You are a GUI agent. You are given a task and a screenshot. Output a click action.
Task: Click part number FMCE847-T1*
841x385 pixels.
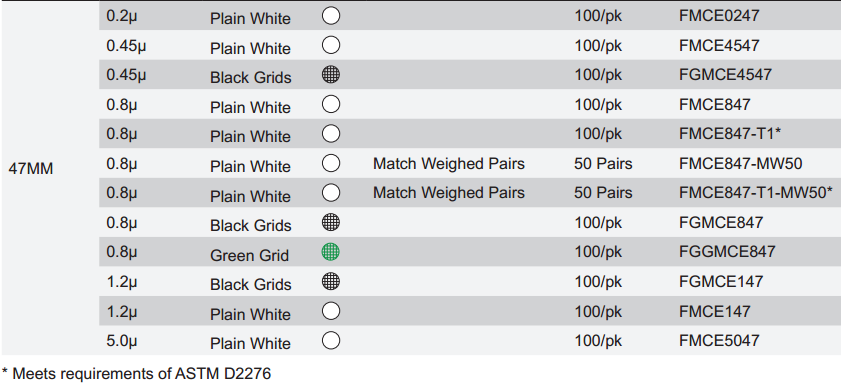coord(729,134)
